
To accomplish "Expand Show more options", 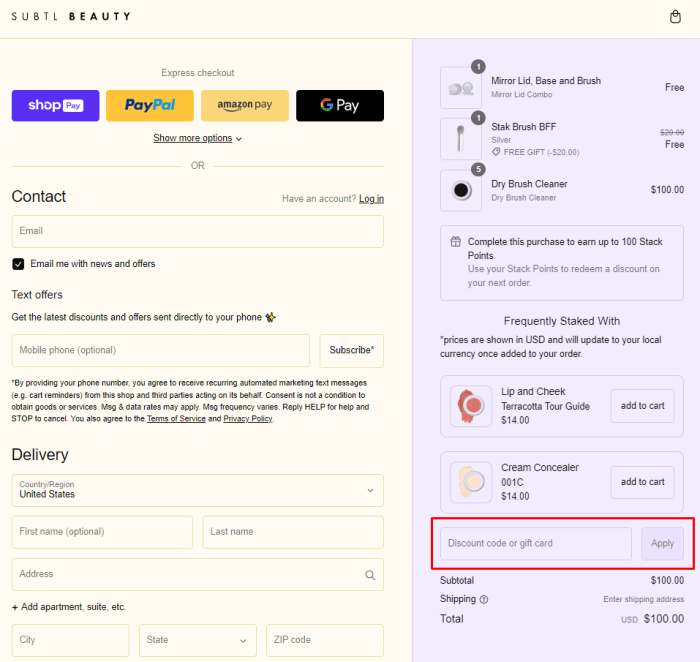I will [x=197, y=138].
